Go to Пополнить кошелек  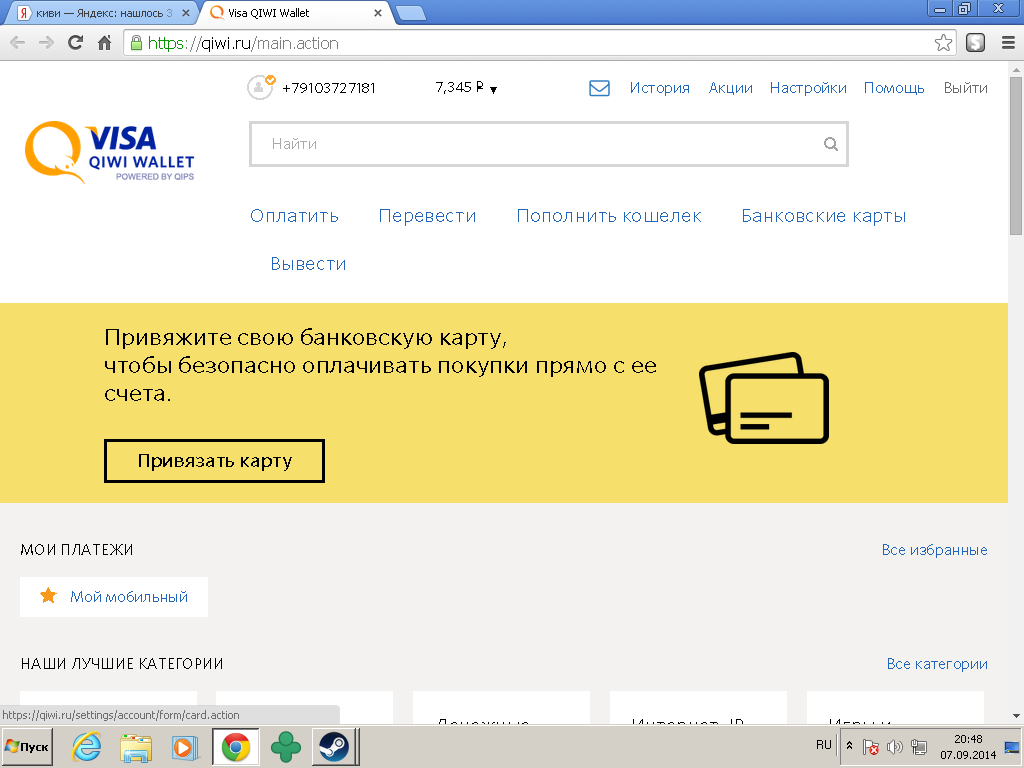[609, 216]
